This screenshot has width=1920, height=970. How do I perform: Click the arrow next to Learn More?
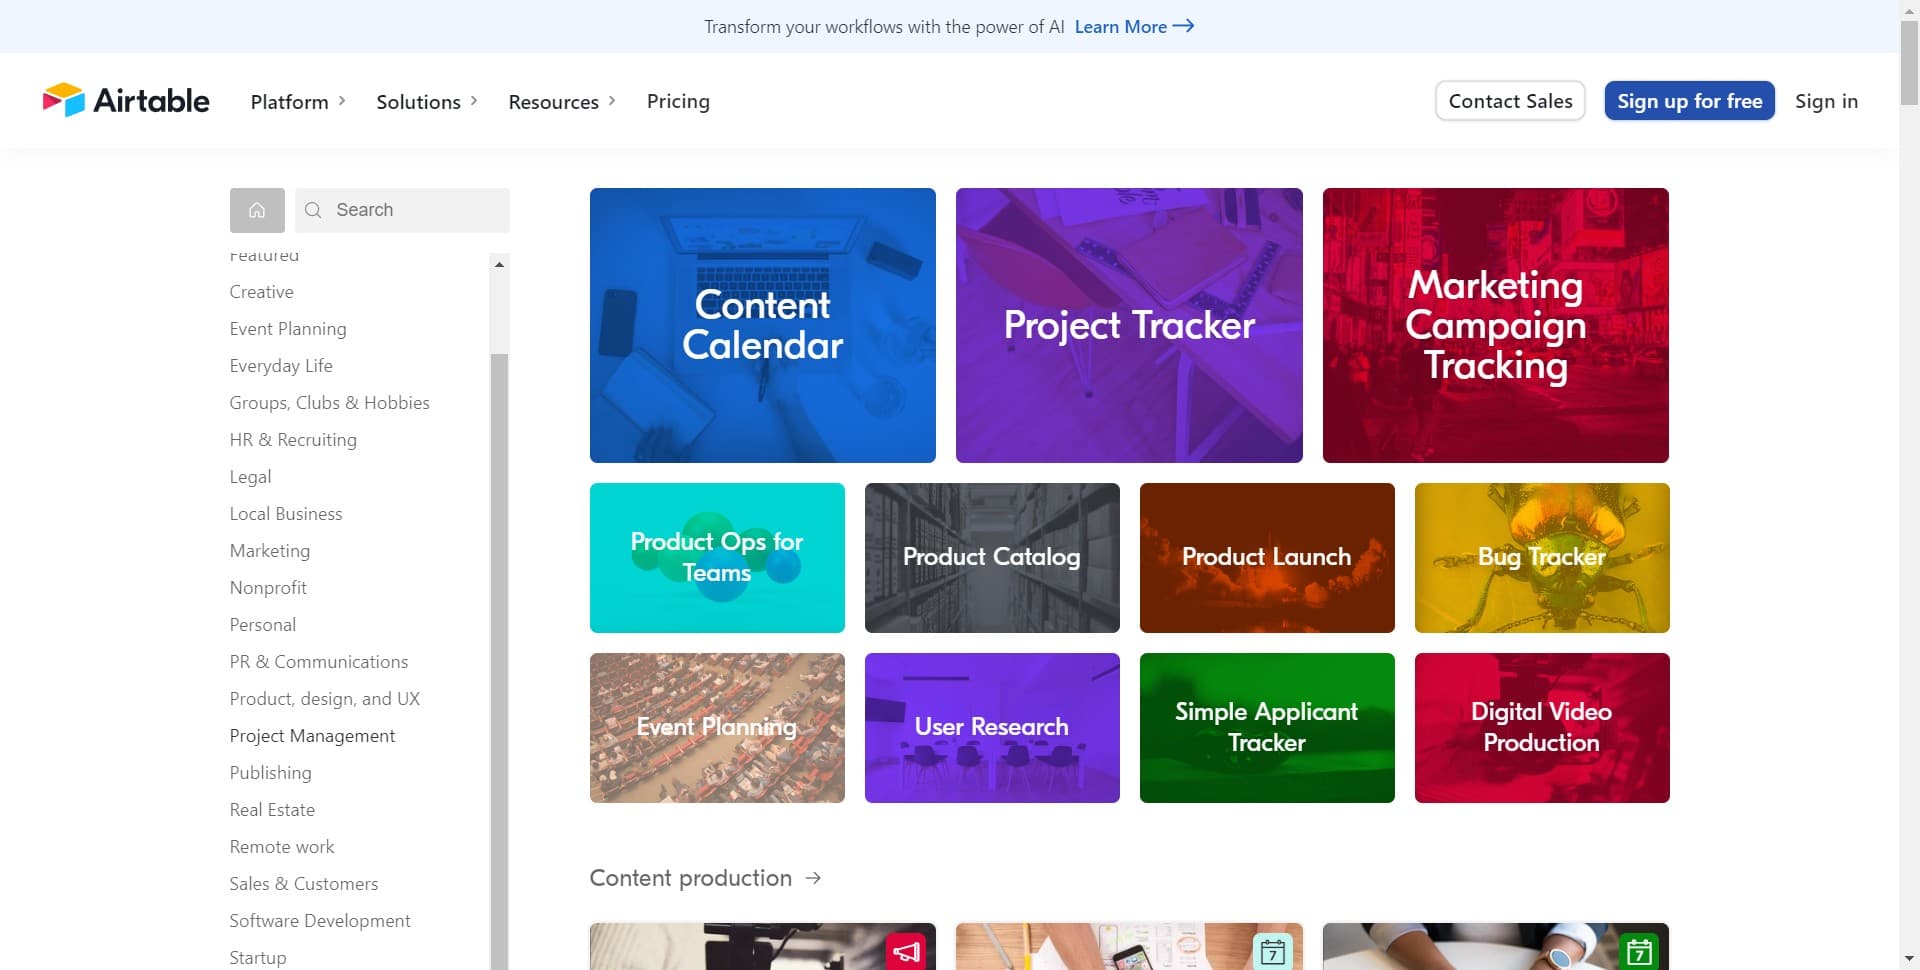pos(1184,27)
